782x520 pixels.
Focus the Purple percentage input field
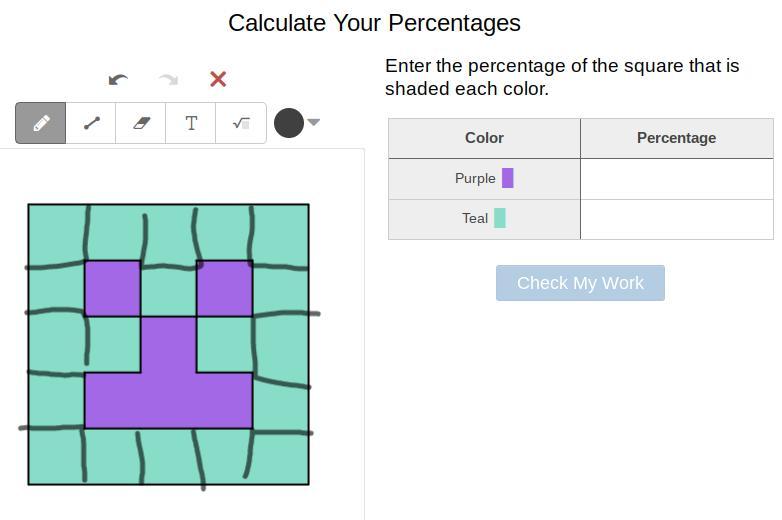point(676,179)
